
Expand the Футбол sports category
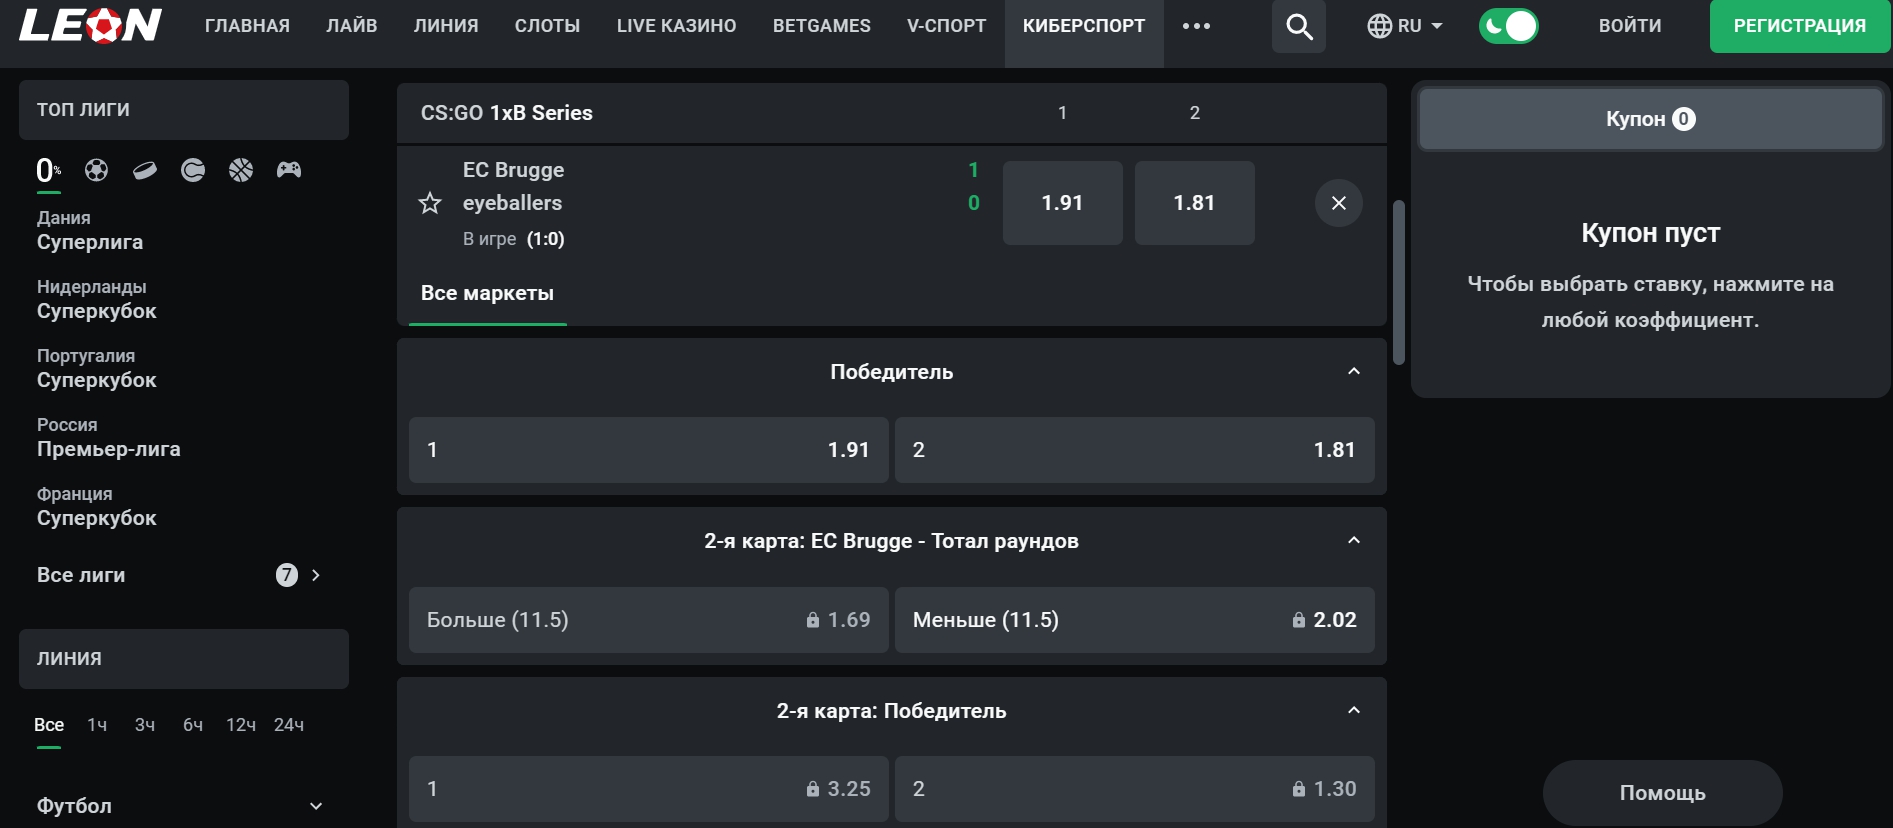tap(316, 806)
